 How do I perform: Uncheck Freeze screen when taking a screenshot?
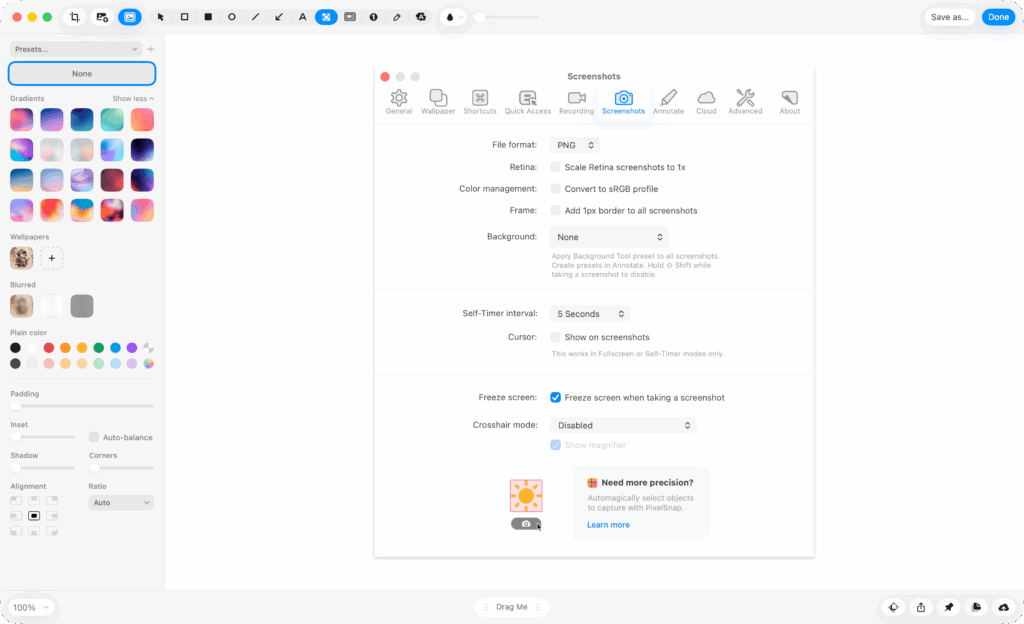[x=555, y=397]
